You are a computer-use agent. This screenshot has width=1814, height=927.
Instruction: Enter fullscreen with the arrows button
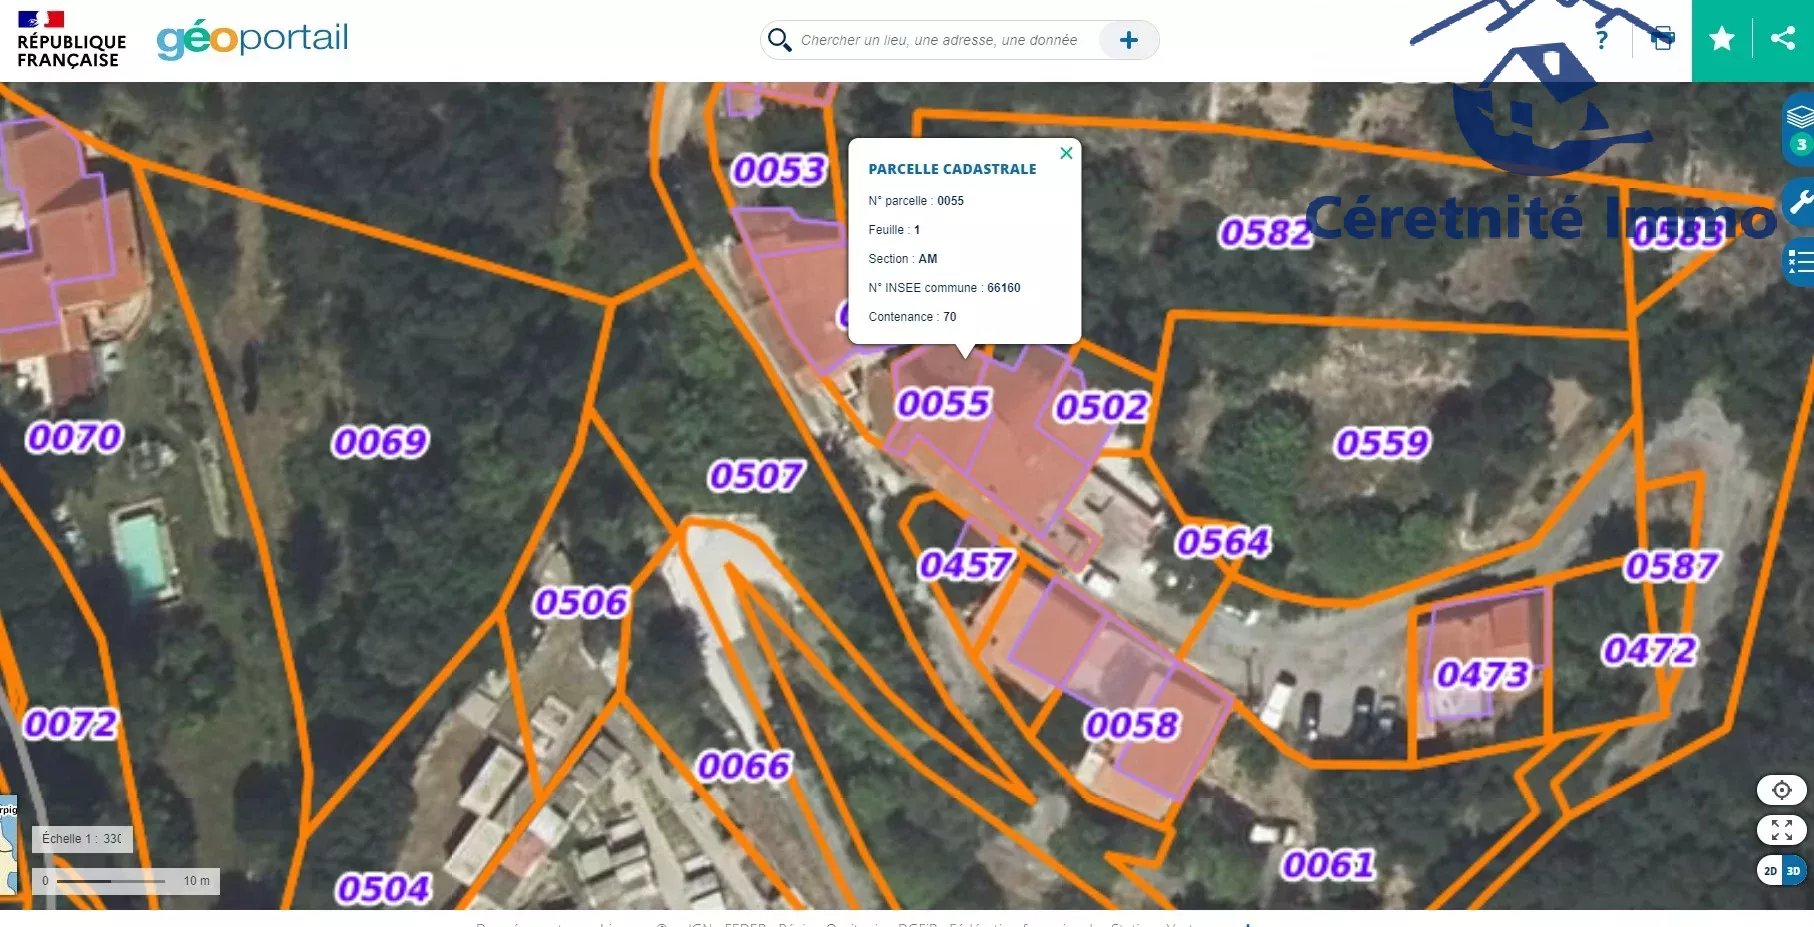pyautogui.click(x=1781, y=830)
